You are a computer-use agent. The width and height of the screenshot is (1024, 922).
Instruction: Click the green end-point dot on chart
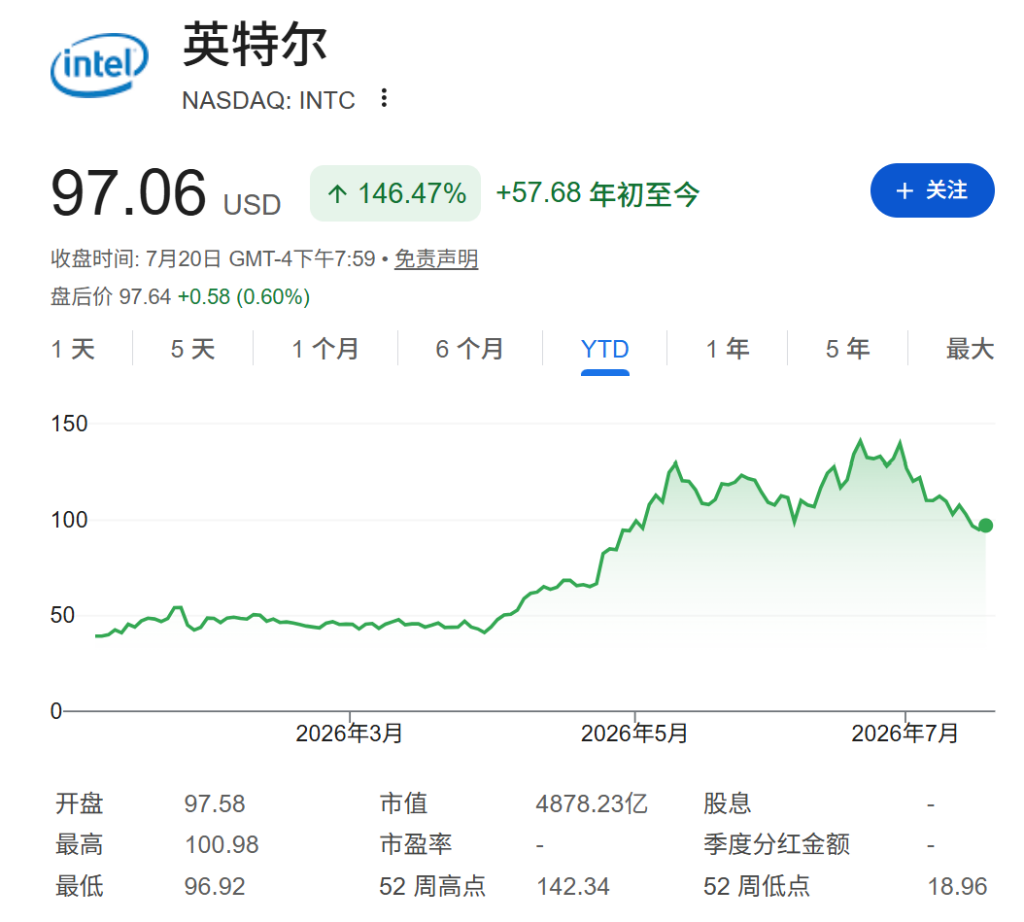(985, 525)
